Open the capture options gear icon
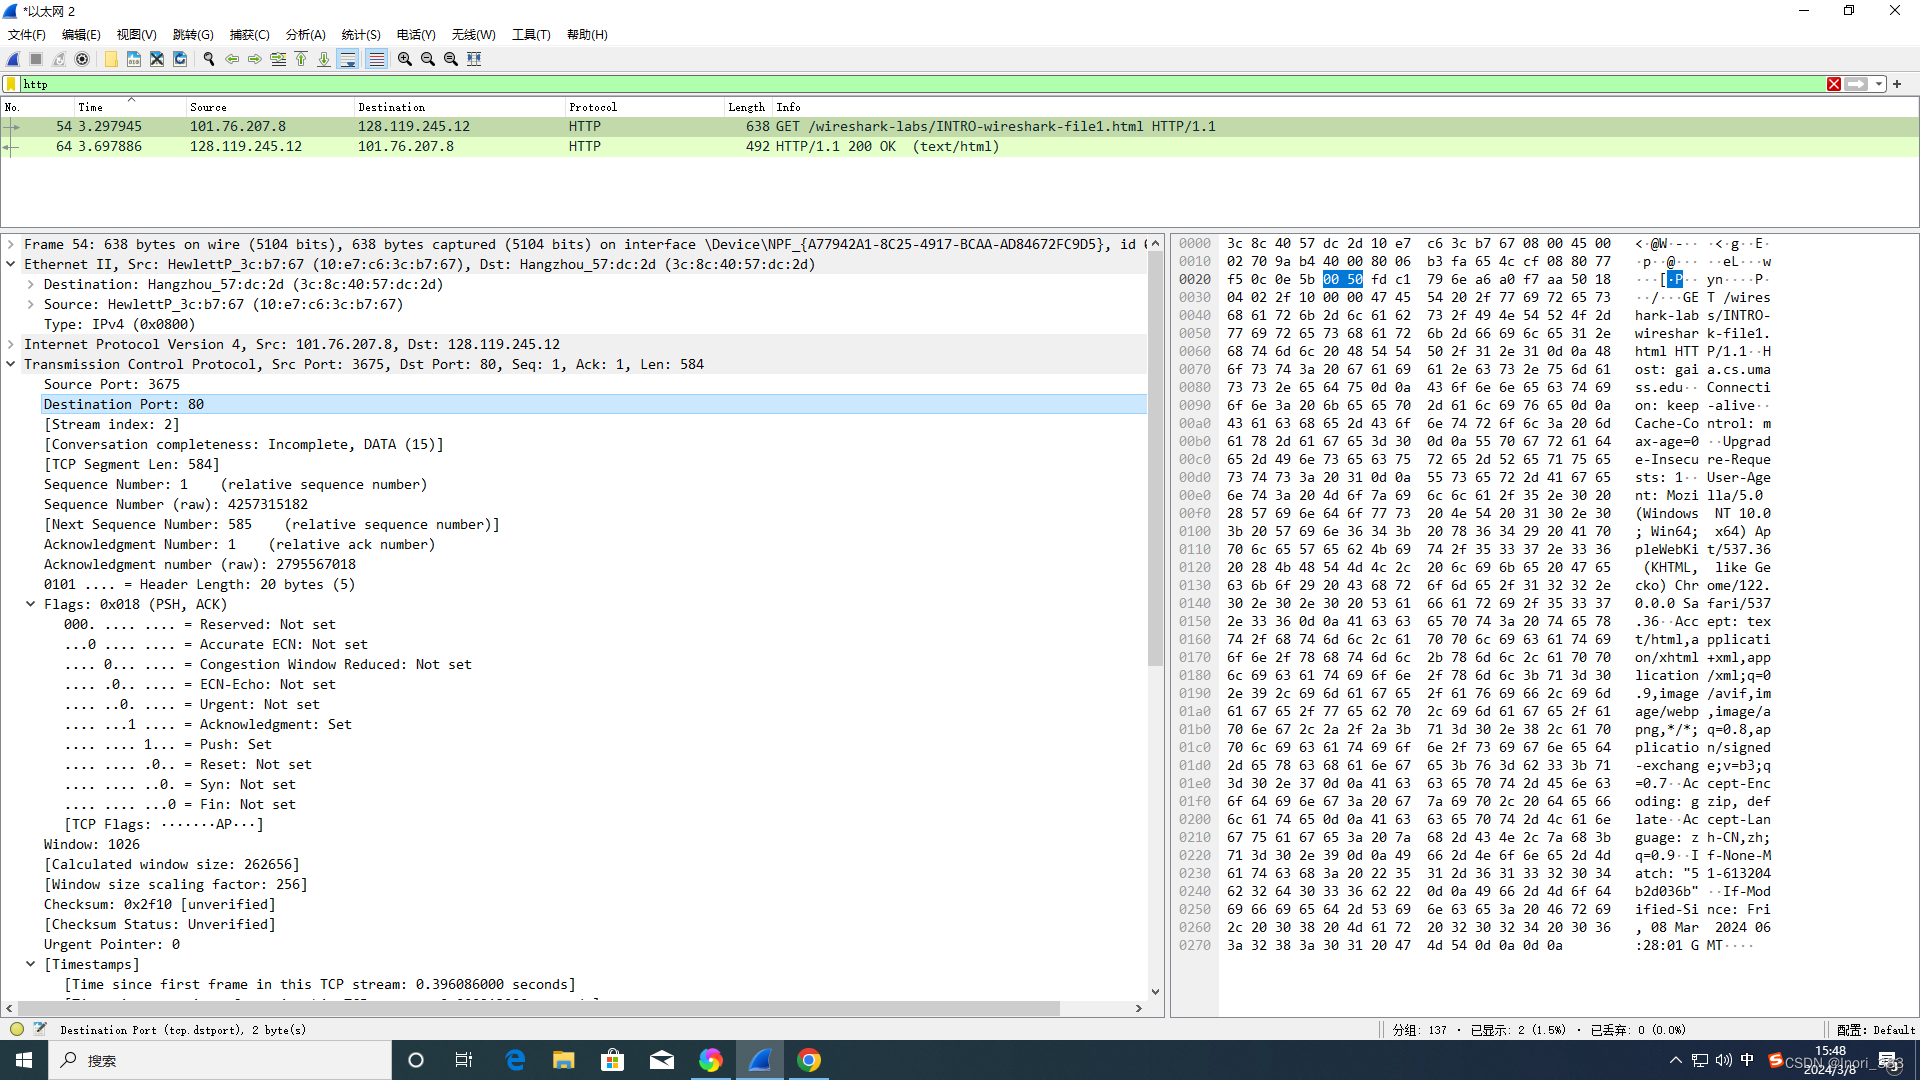 tap(82, 59)
